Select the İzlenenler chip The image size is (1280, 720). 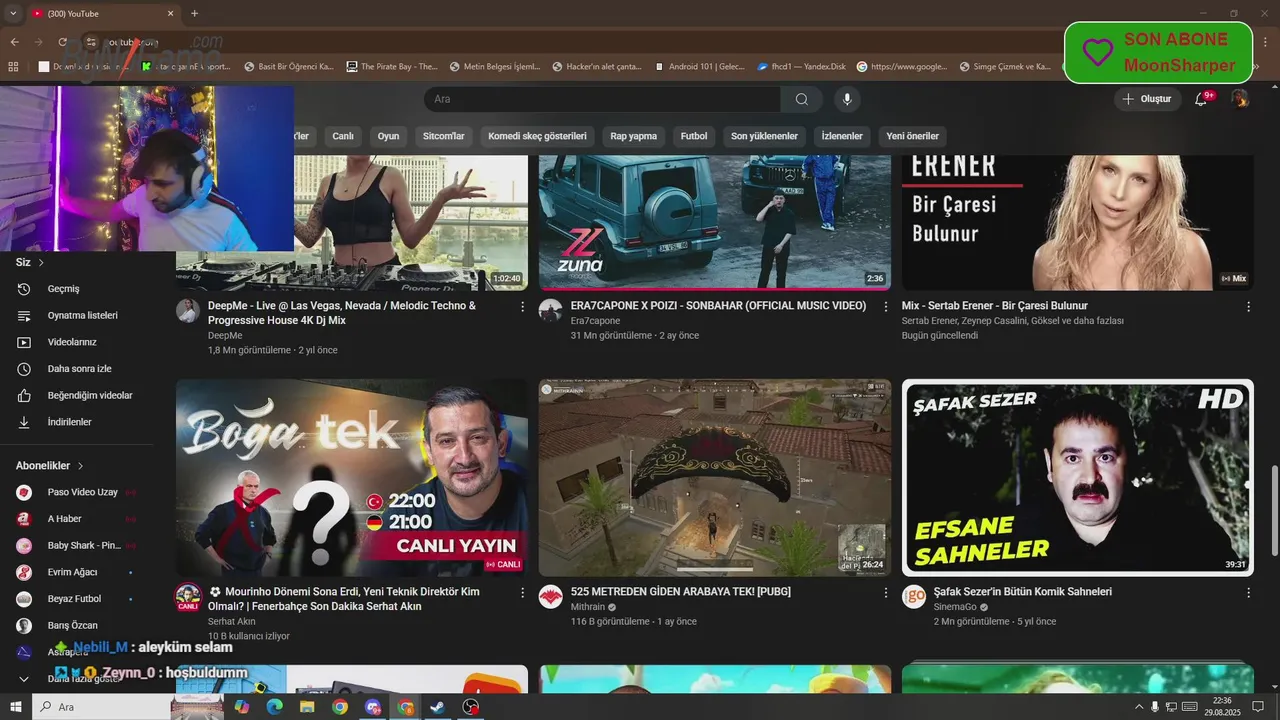point(842,136)
